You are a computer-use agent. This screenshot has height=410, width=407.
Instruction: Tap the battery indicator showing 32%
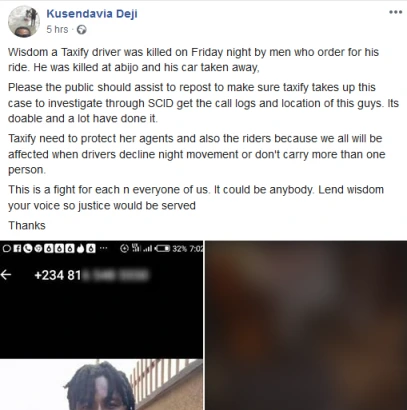point(170,248)
